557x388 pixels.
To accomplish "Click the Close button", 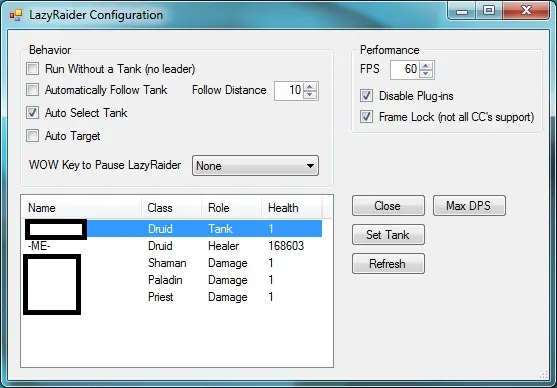I will pos(388,205).
